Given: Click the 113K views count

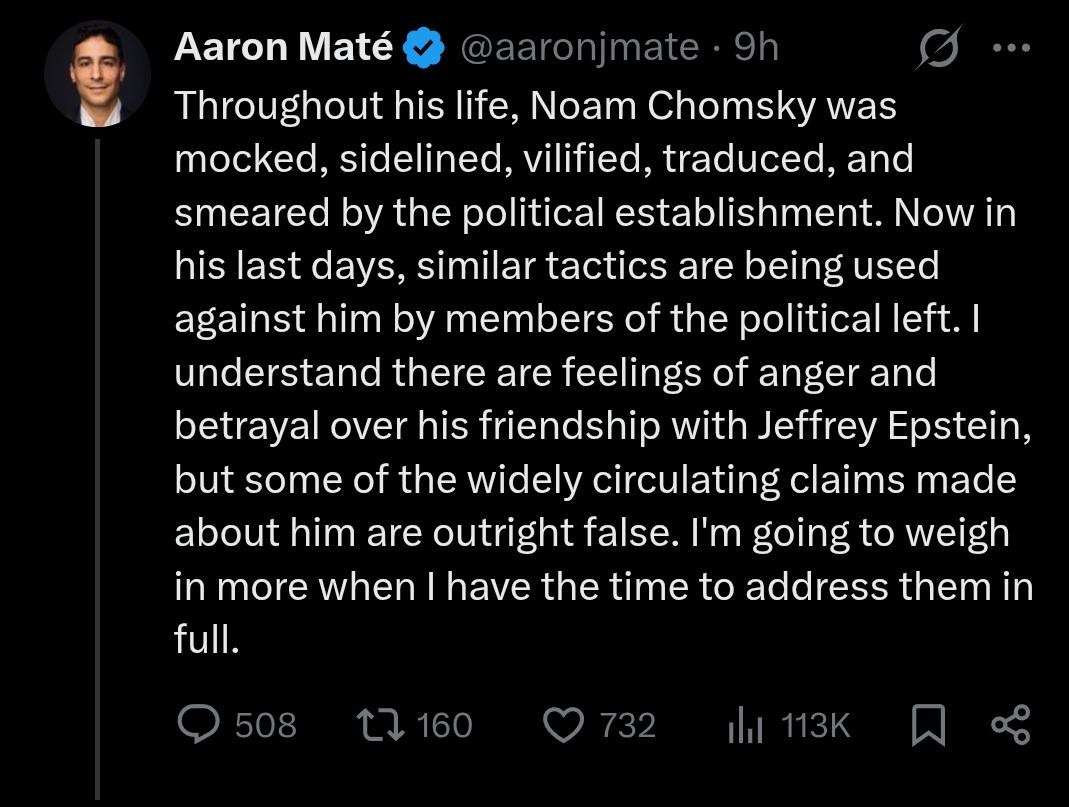Looking at the screenshot, I should pos(815,725).
